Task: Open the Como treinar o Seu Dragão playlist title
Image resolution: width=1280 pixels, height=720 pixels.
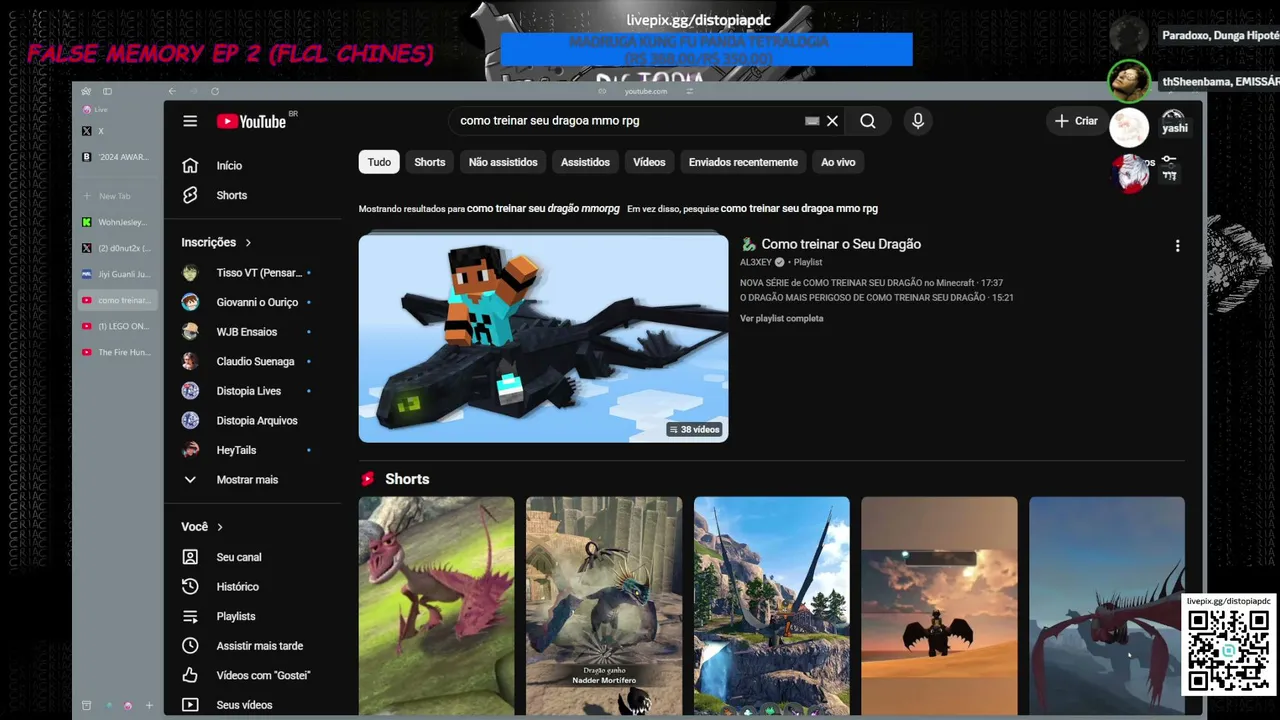Action: pos(841,244)
